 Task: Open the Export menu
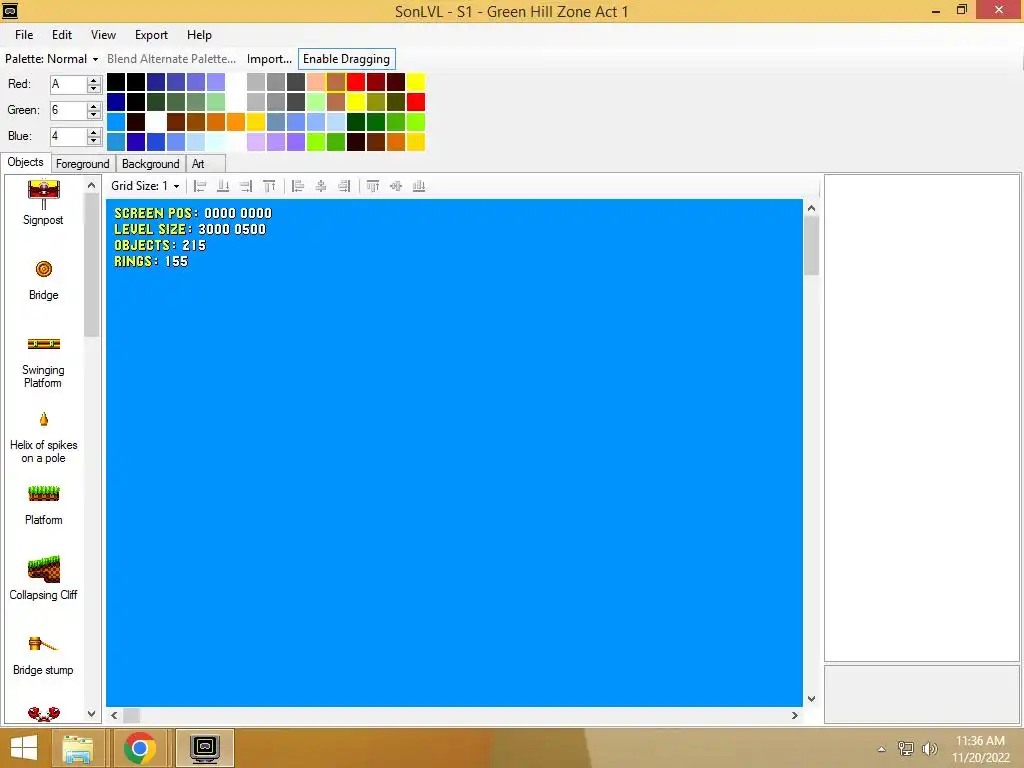click(x=152, y=35)
